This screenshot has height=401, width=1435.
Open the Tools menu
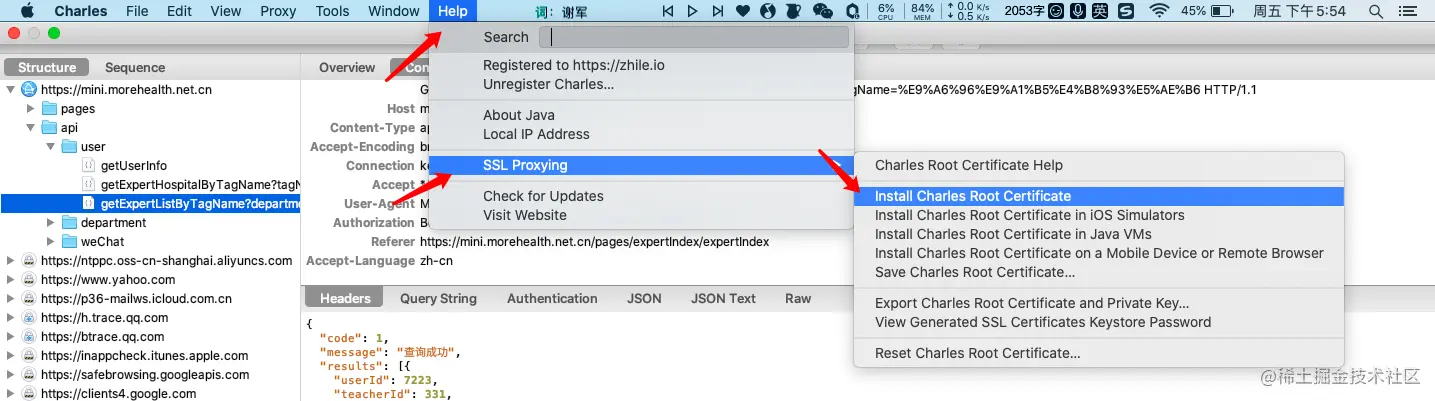click(333, 11)
